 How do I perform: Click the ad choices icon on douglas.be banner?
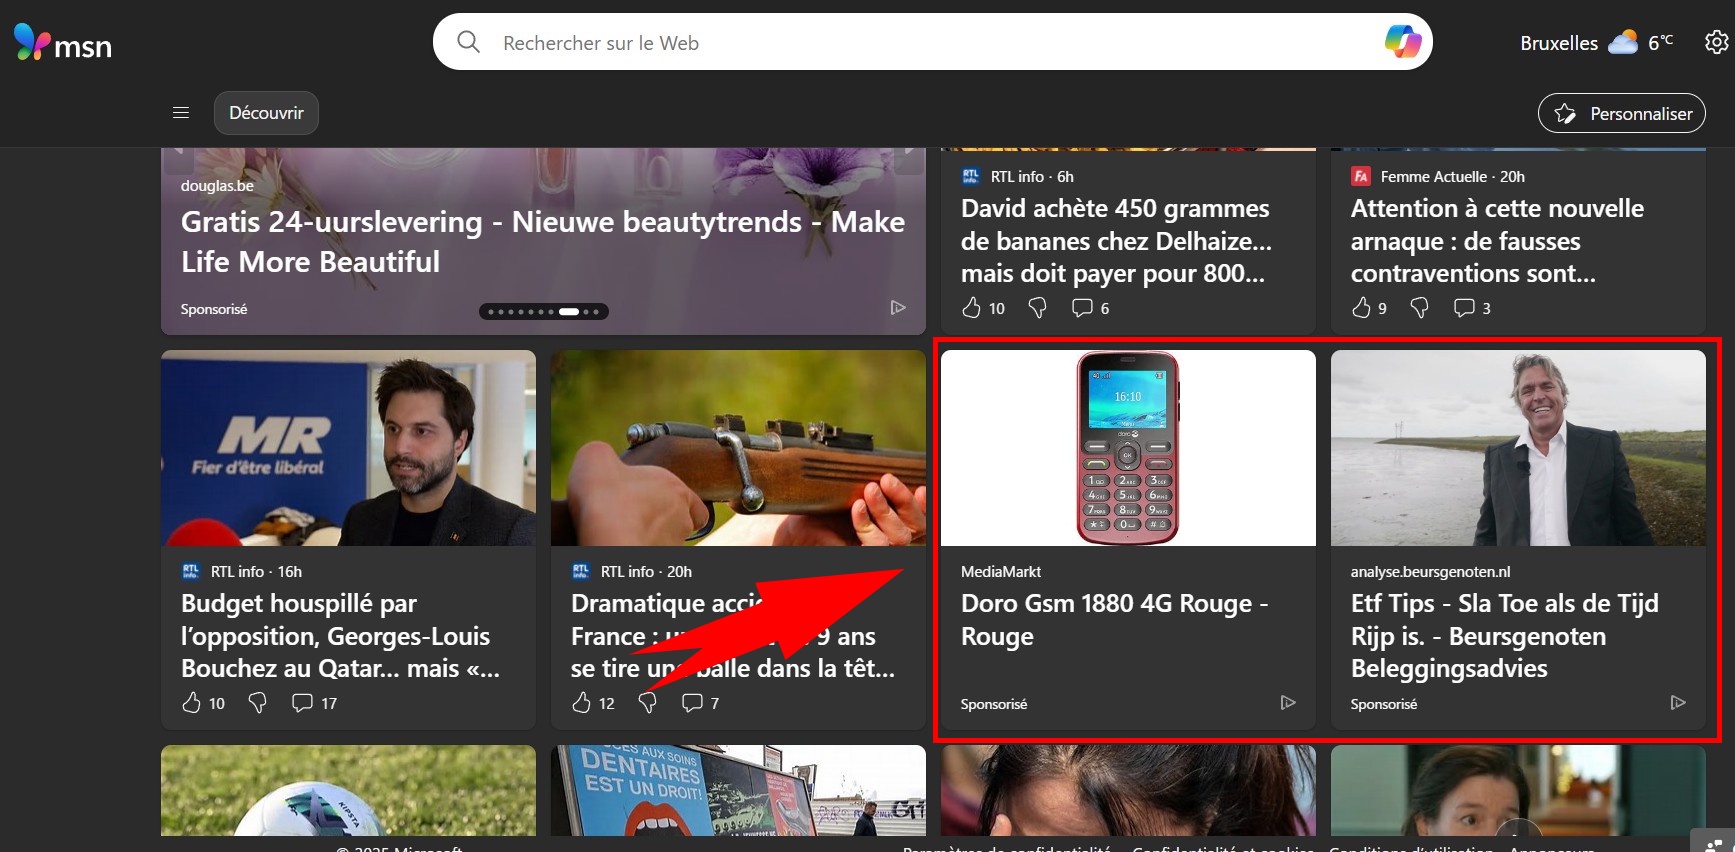898,308
